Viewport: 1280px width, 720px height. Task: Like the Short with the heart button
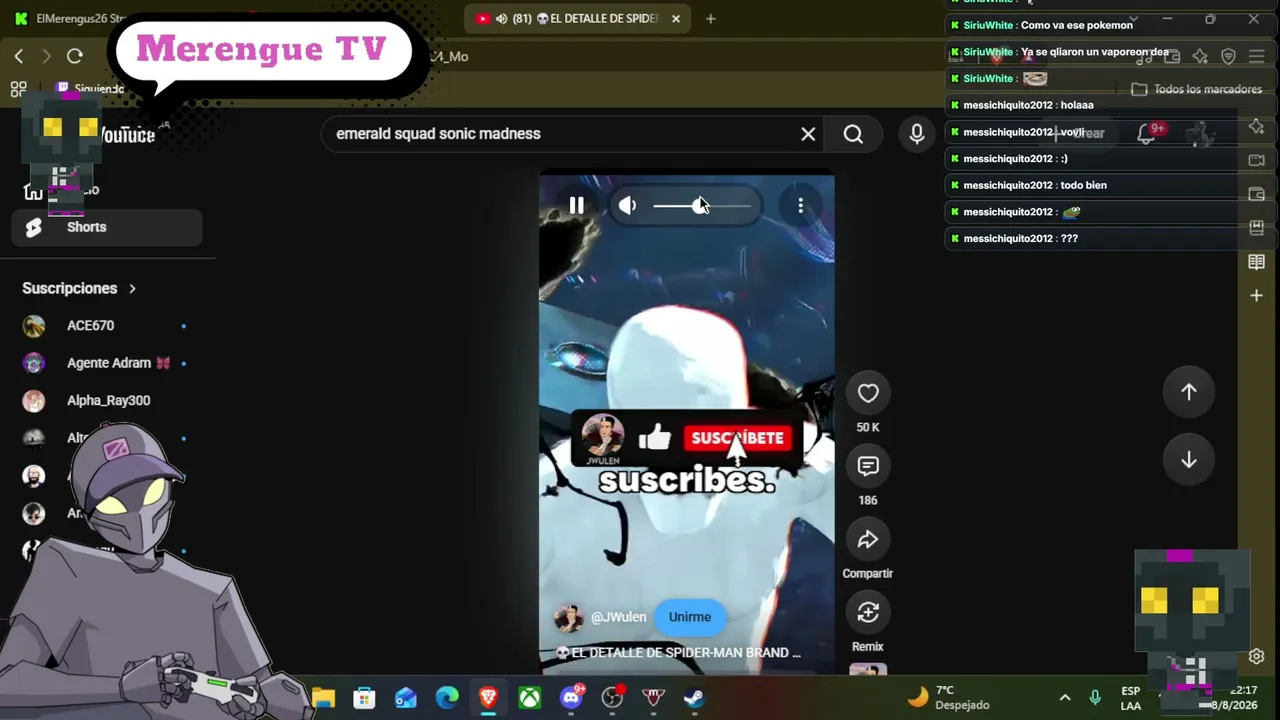[868, 394]
